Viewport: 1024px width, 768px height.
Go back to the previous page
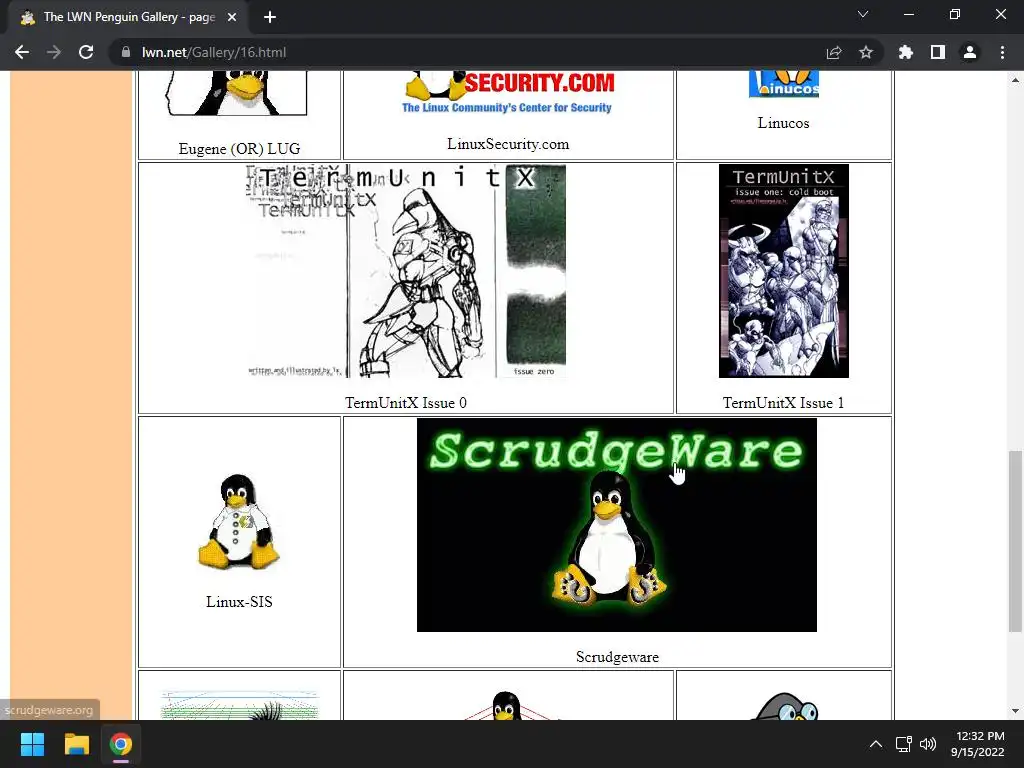(x=22, y=52)
